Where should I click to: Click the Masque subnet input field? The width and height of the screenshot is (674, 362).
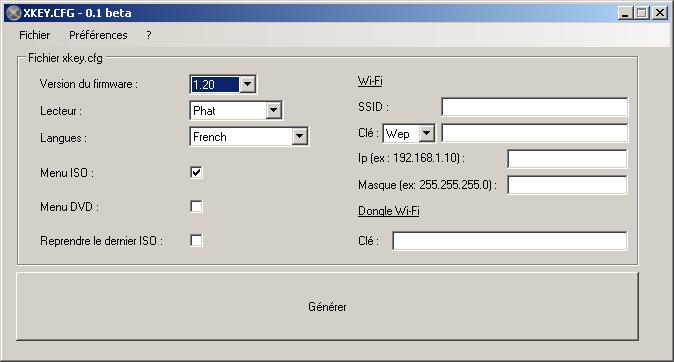point(567,185)
